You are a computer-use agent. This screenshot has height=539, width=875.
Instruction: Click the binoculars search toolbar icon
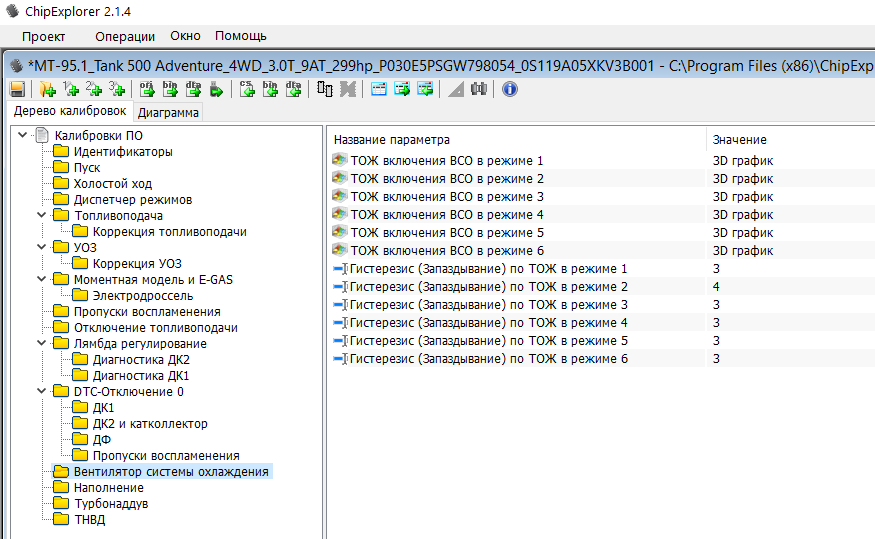tap(479, 89)
